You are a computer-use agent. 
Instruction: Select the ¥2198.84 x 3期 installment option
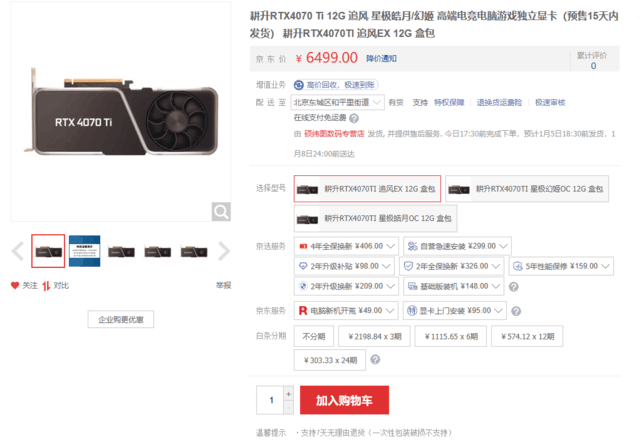[374, 336]
